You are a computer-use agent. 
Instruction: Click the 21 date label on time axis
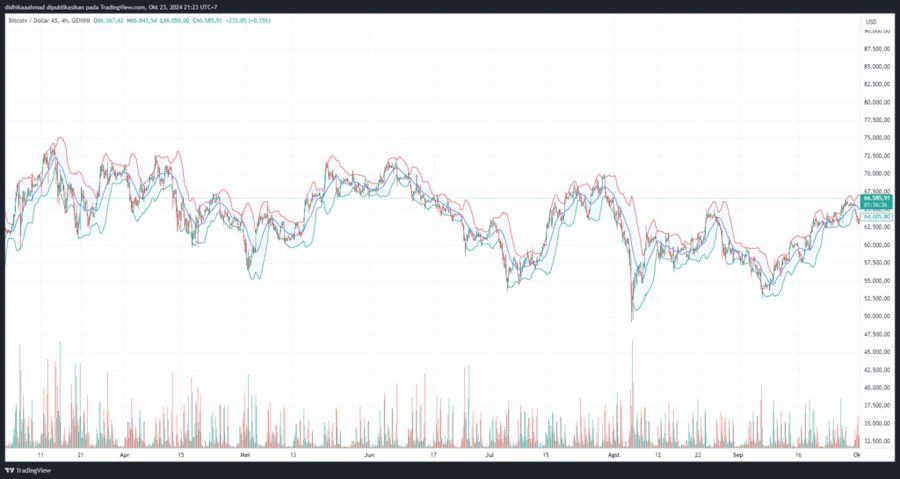coord(81,455)
